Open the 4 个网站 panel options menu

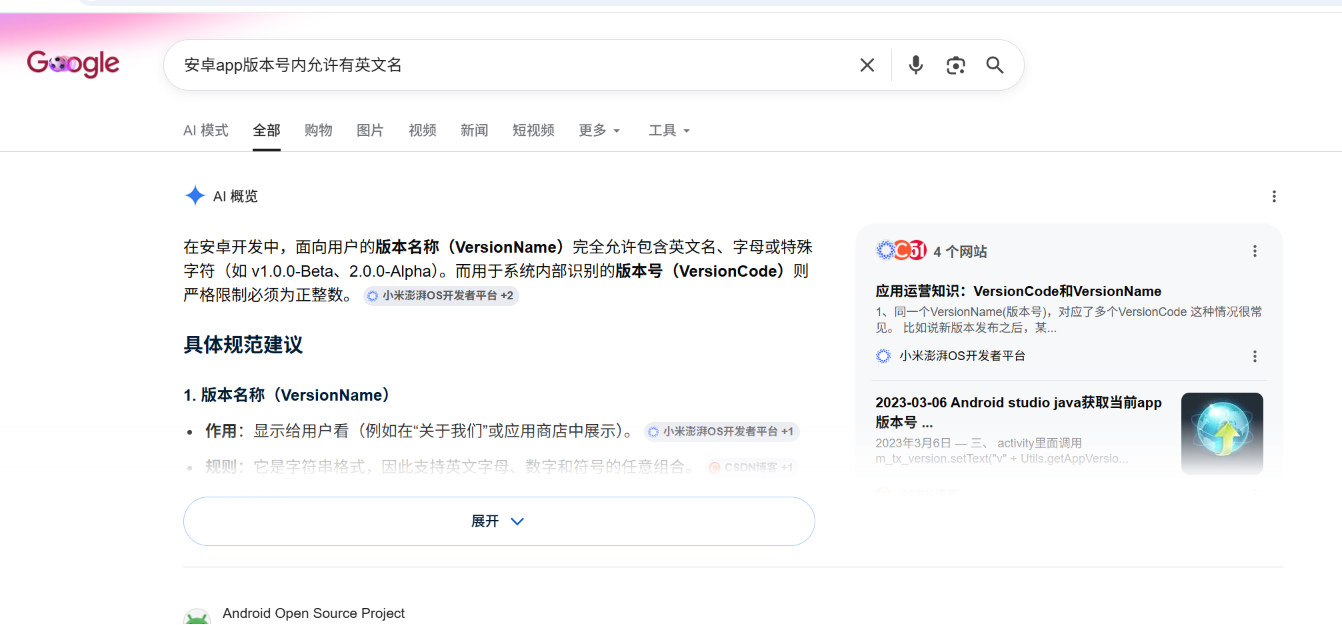1255,251
